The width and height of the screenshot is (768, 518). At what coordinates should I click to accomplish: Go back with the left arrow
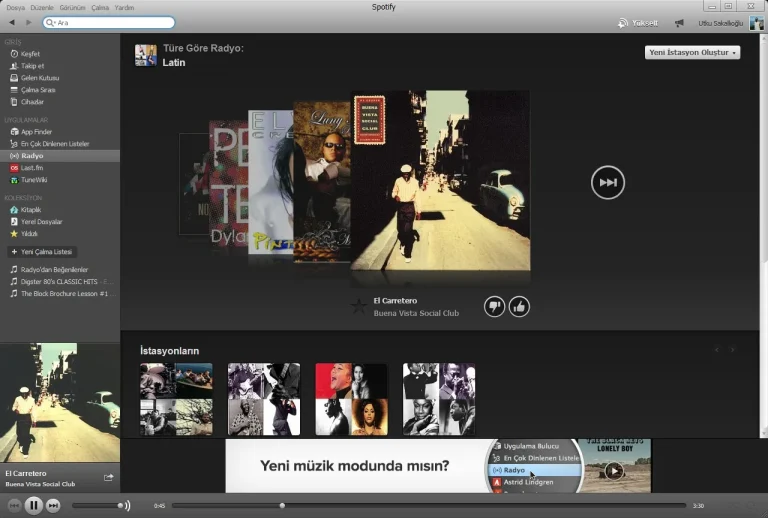tap(12, 23)
